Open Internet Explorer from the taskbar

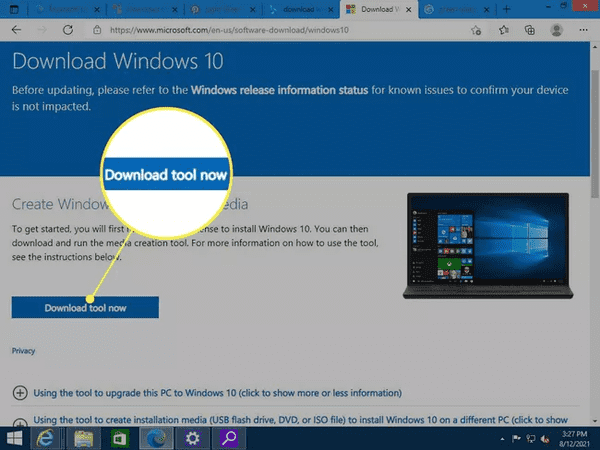pyautogui.click(x=45, y=438)
